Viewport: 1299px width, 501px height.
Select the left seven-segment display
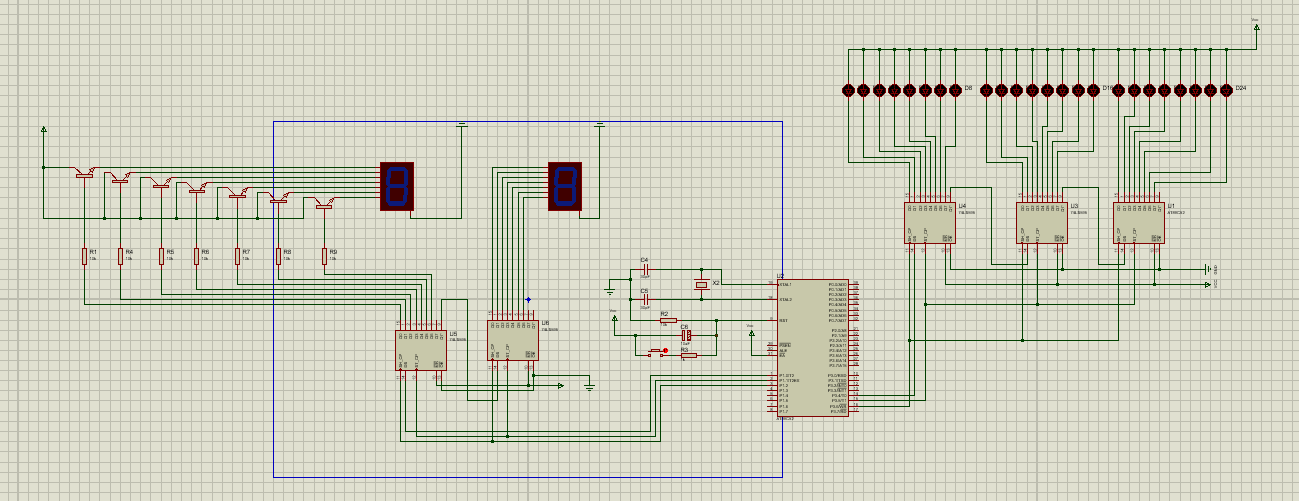click(397, 186)
